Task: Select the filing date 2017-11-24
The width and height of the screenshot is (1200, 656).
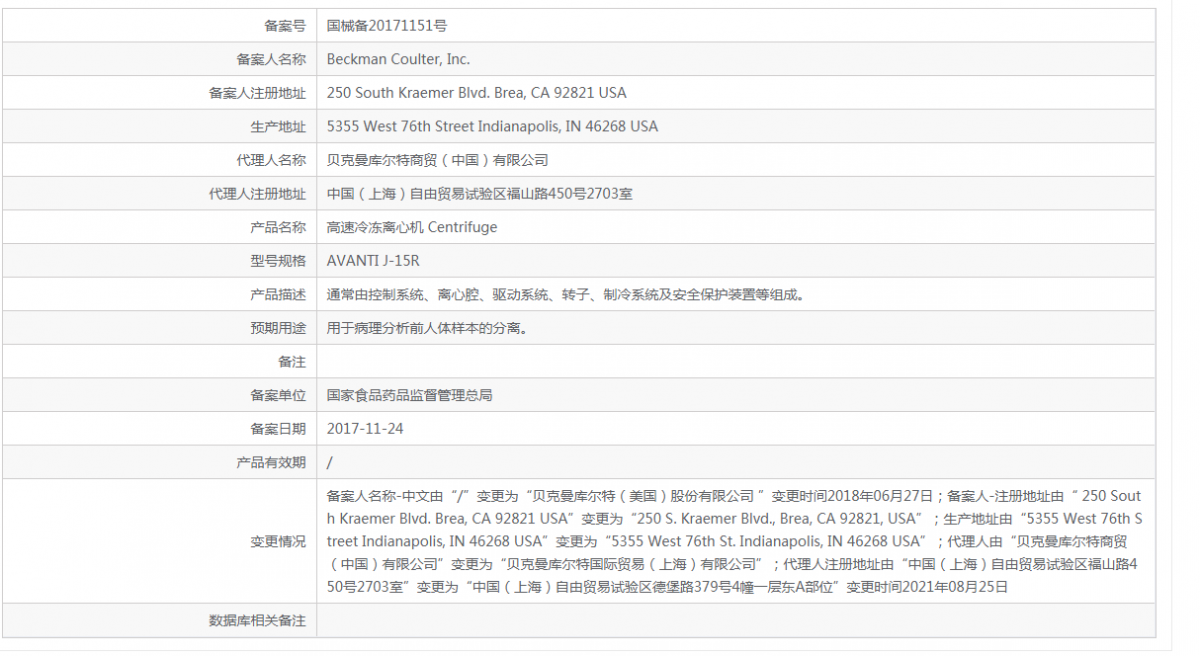Action: pos(365,429)
